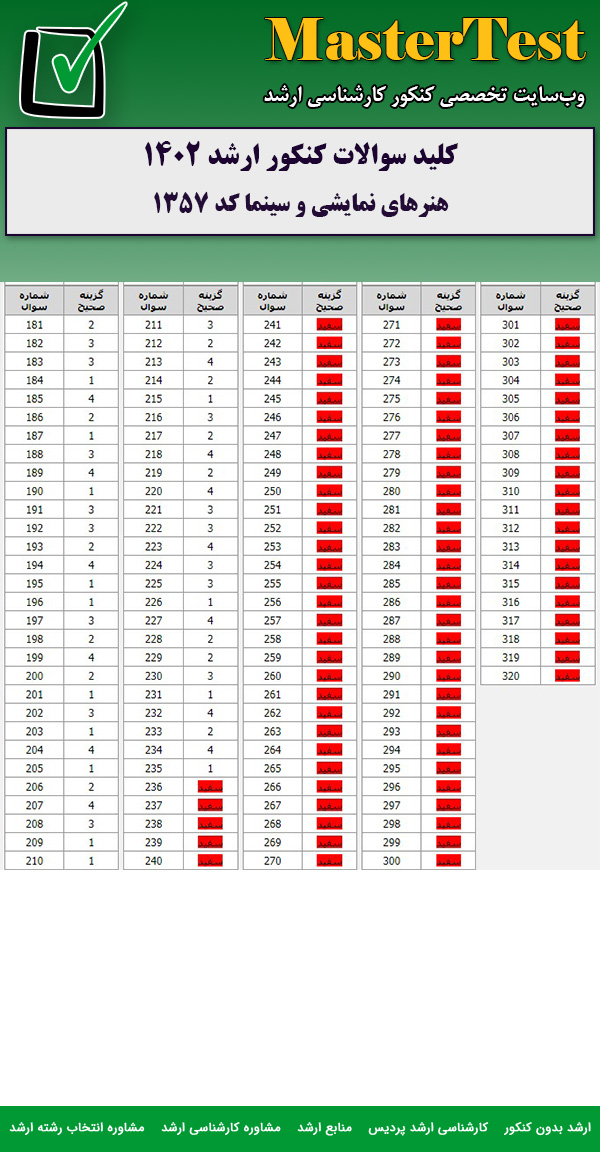Click the red answer cell for question 301

tap(567, 325)
